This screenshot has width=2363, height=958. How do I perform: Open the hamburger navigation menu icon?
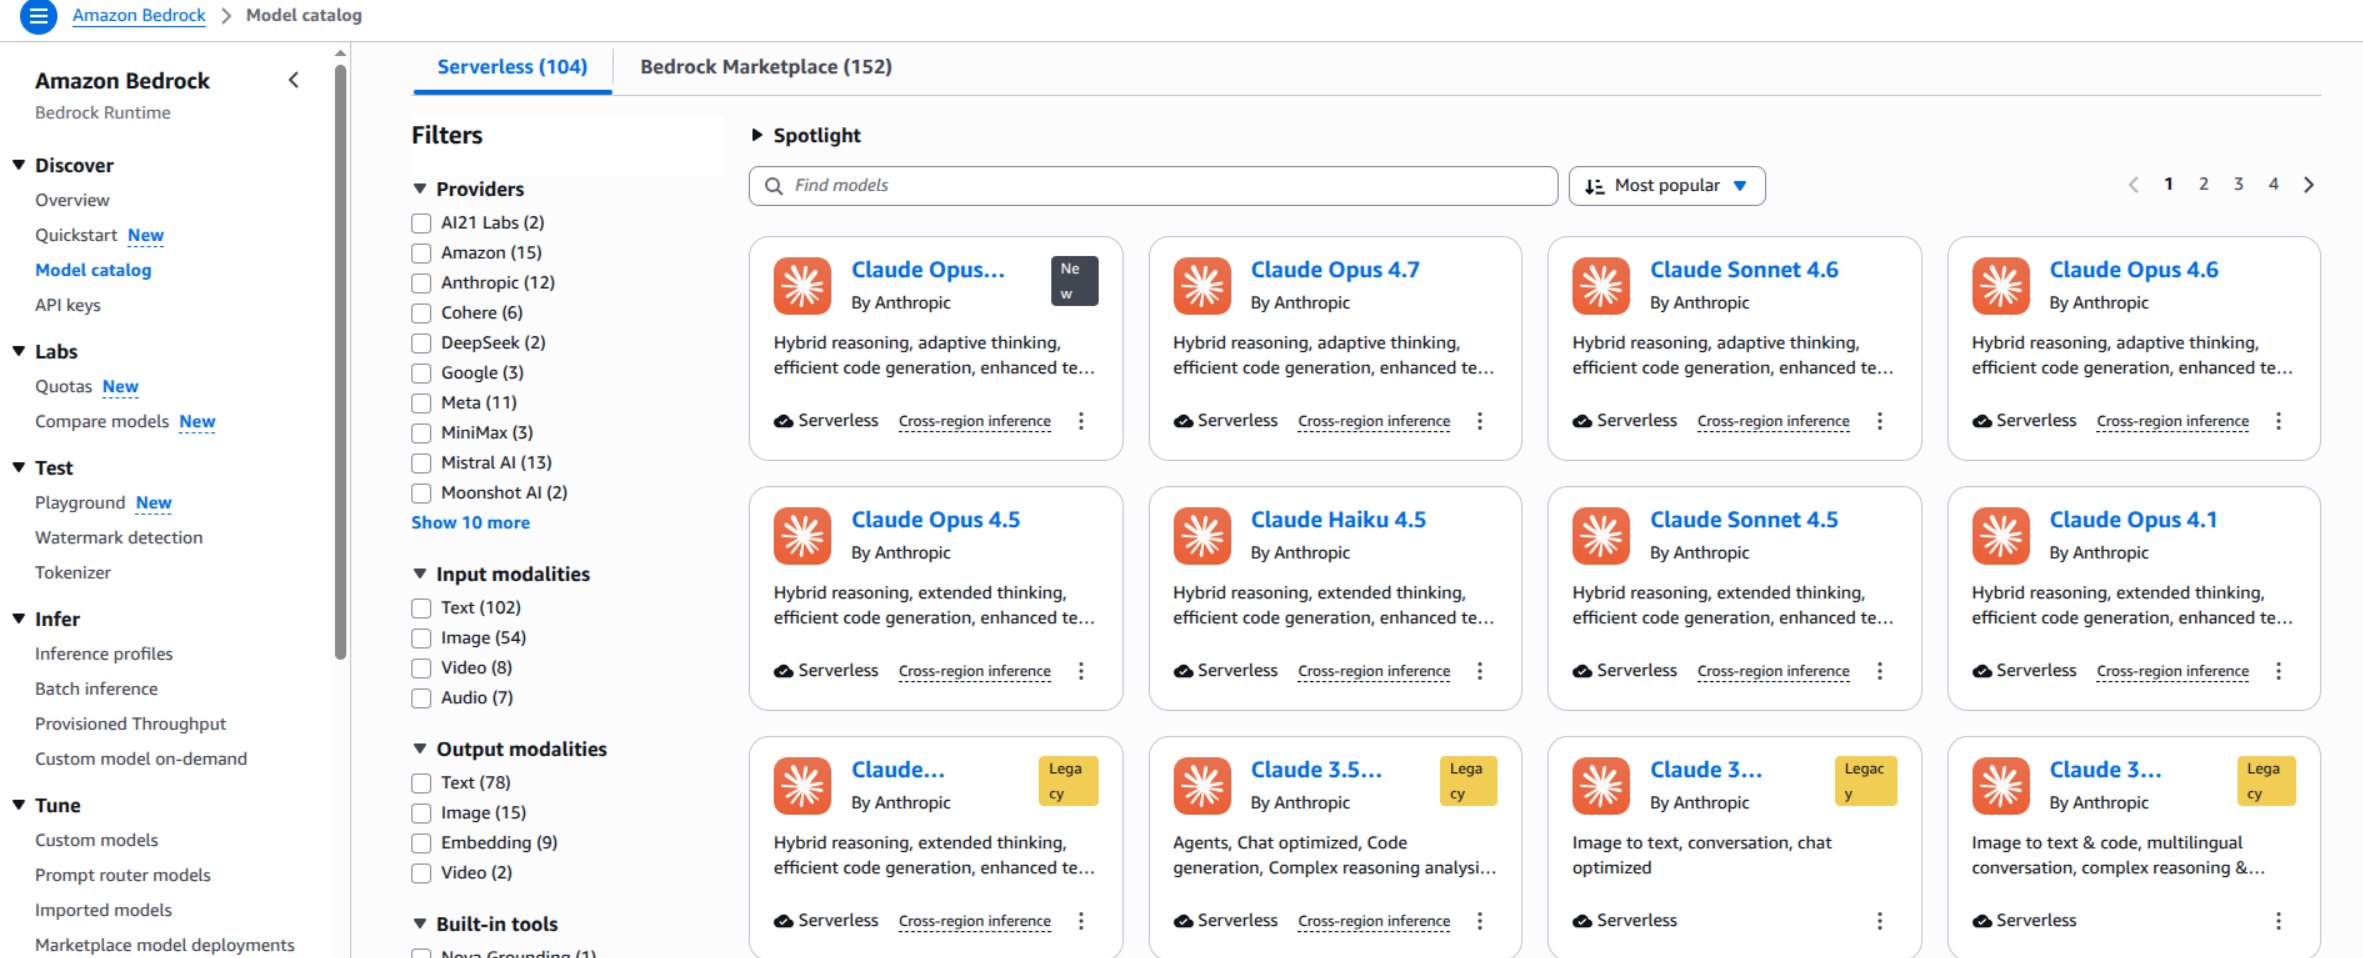(x=38, y=16)
